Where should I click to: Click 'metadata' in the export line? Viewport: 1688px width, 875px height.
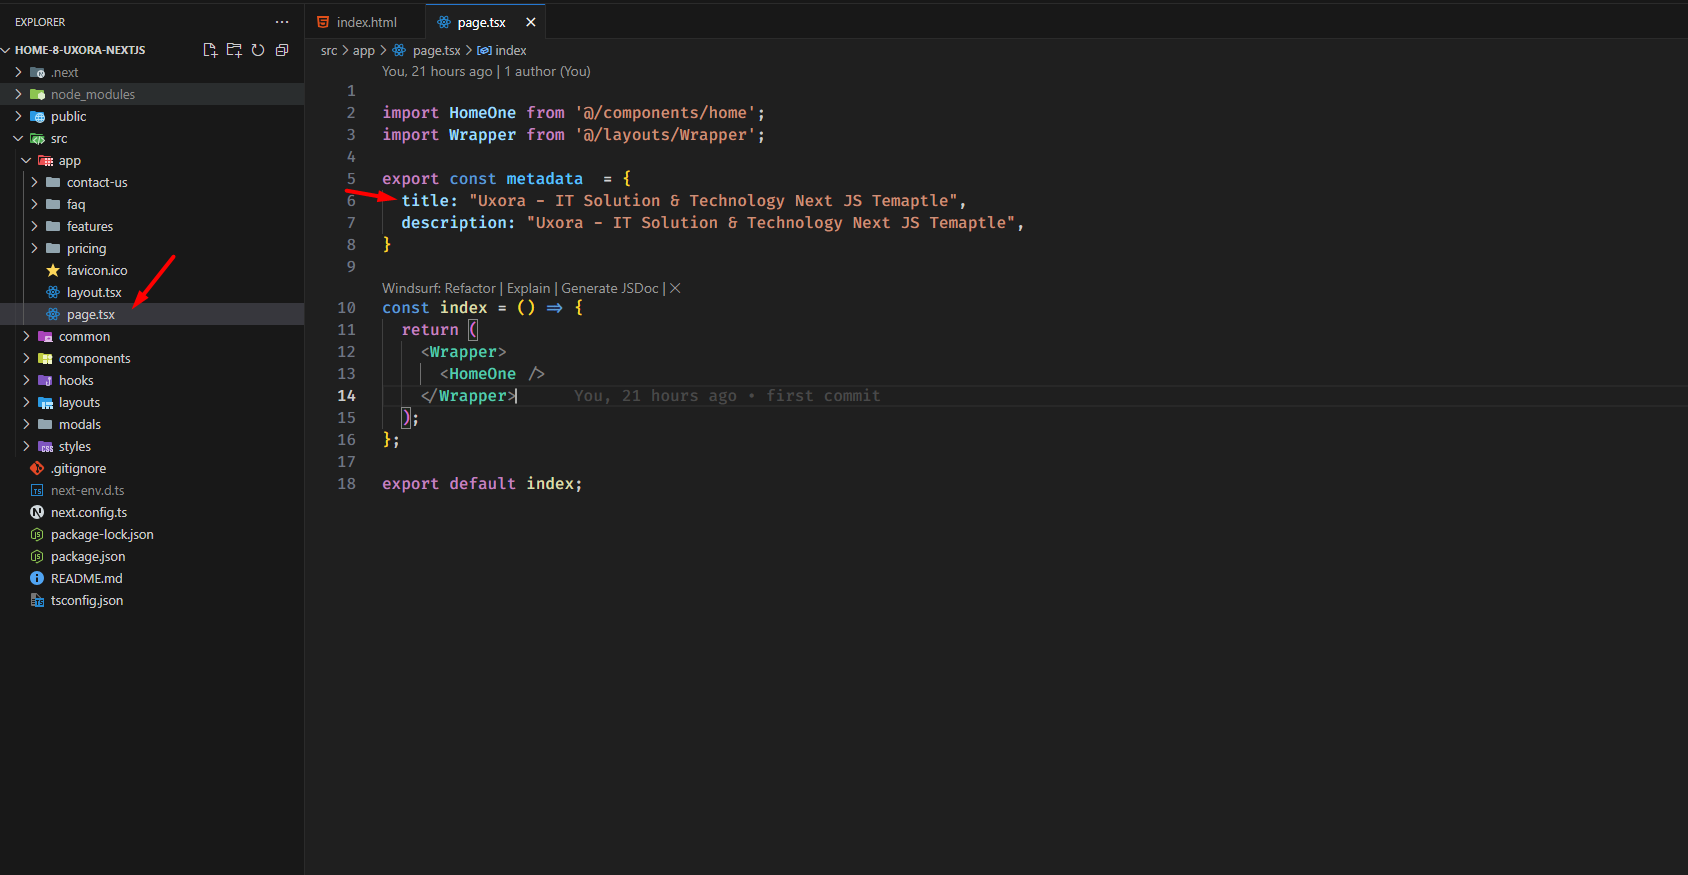(544, 179)
